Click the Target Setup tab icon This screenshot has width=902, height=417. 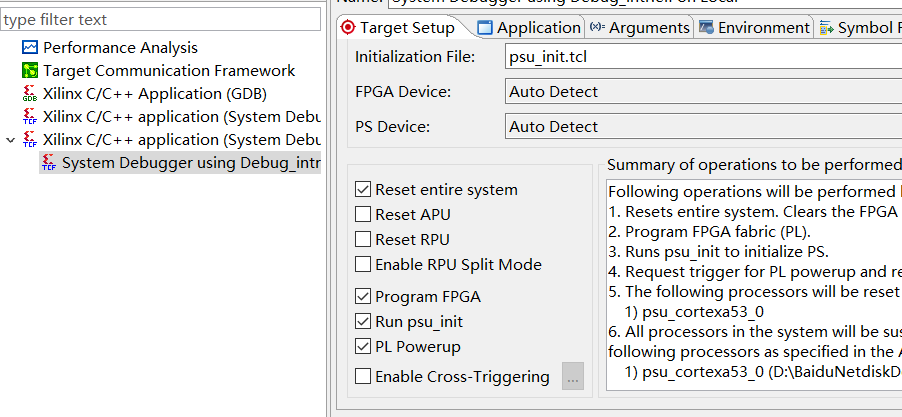[x=348, y=28]
